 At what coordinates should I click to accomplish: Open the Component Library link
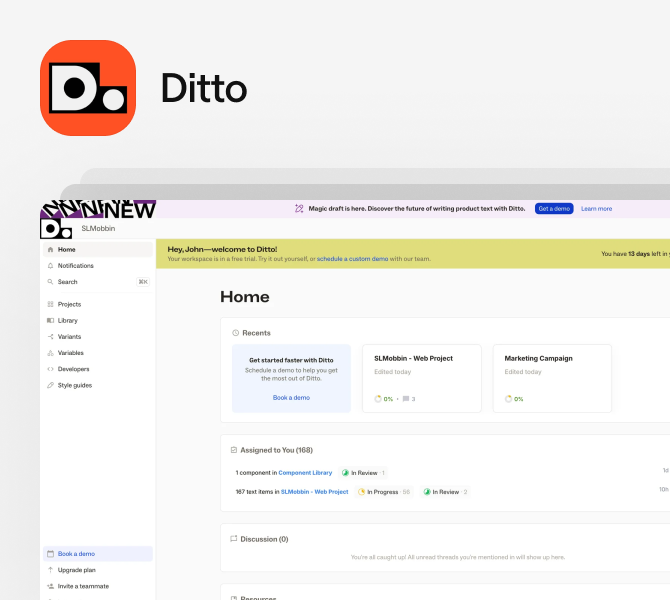click(x=305, y=473)
